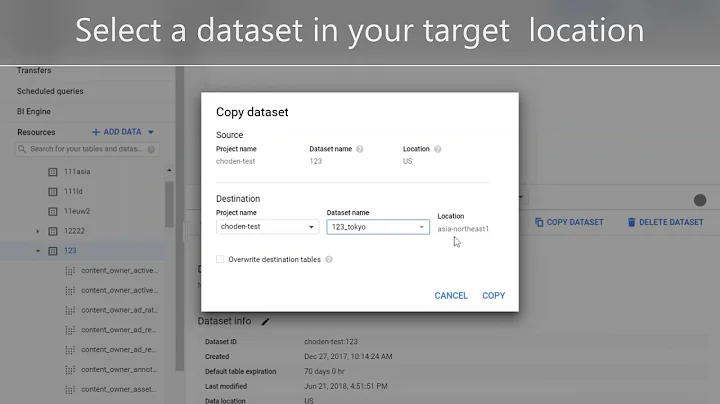Select dataset 11euw2 in tree

77,211
